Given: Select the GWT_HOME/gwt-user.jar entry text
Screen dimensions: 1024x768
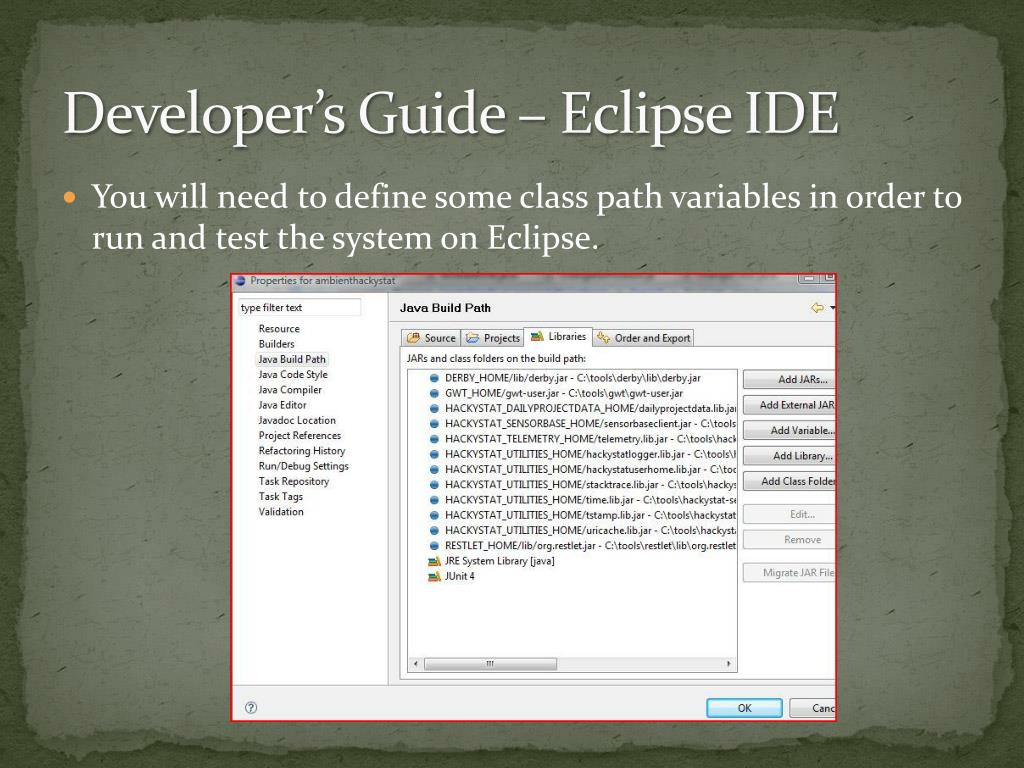Looking at the screenshot, I should click(564, 393).
